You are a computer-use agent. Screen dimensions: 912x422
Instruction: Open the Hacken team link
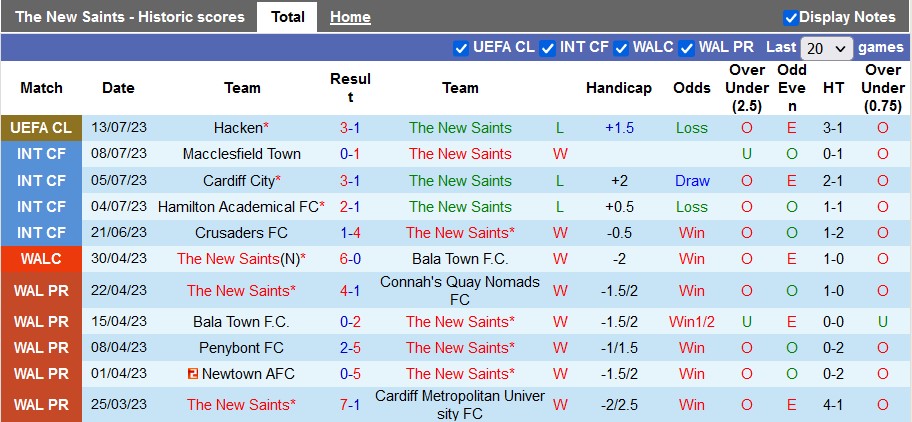tap(238, 128)
